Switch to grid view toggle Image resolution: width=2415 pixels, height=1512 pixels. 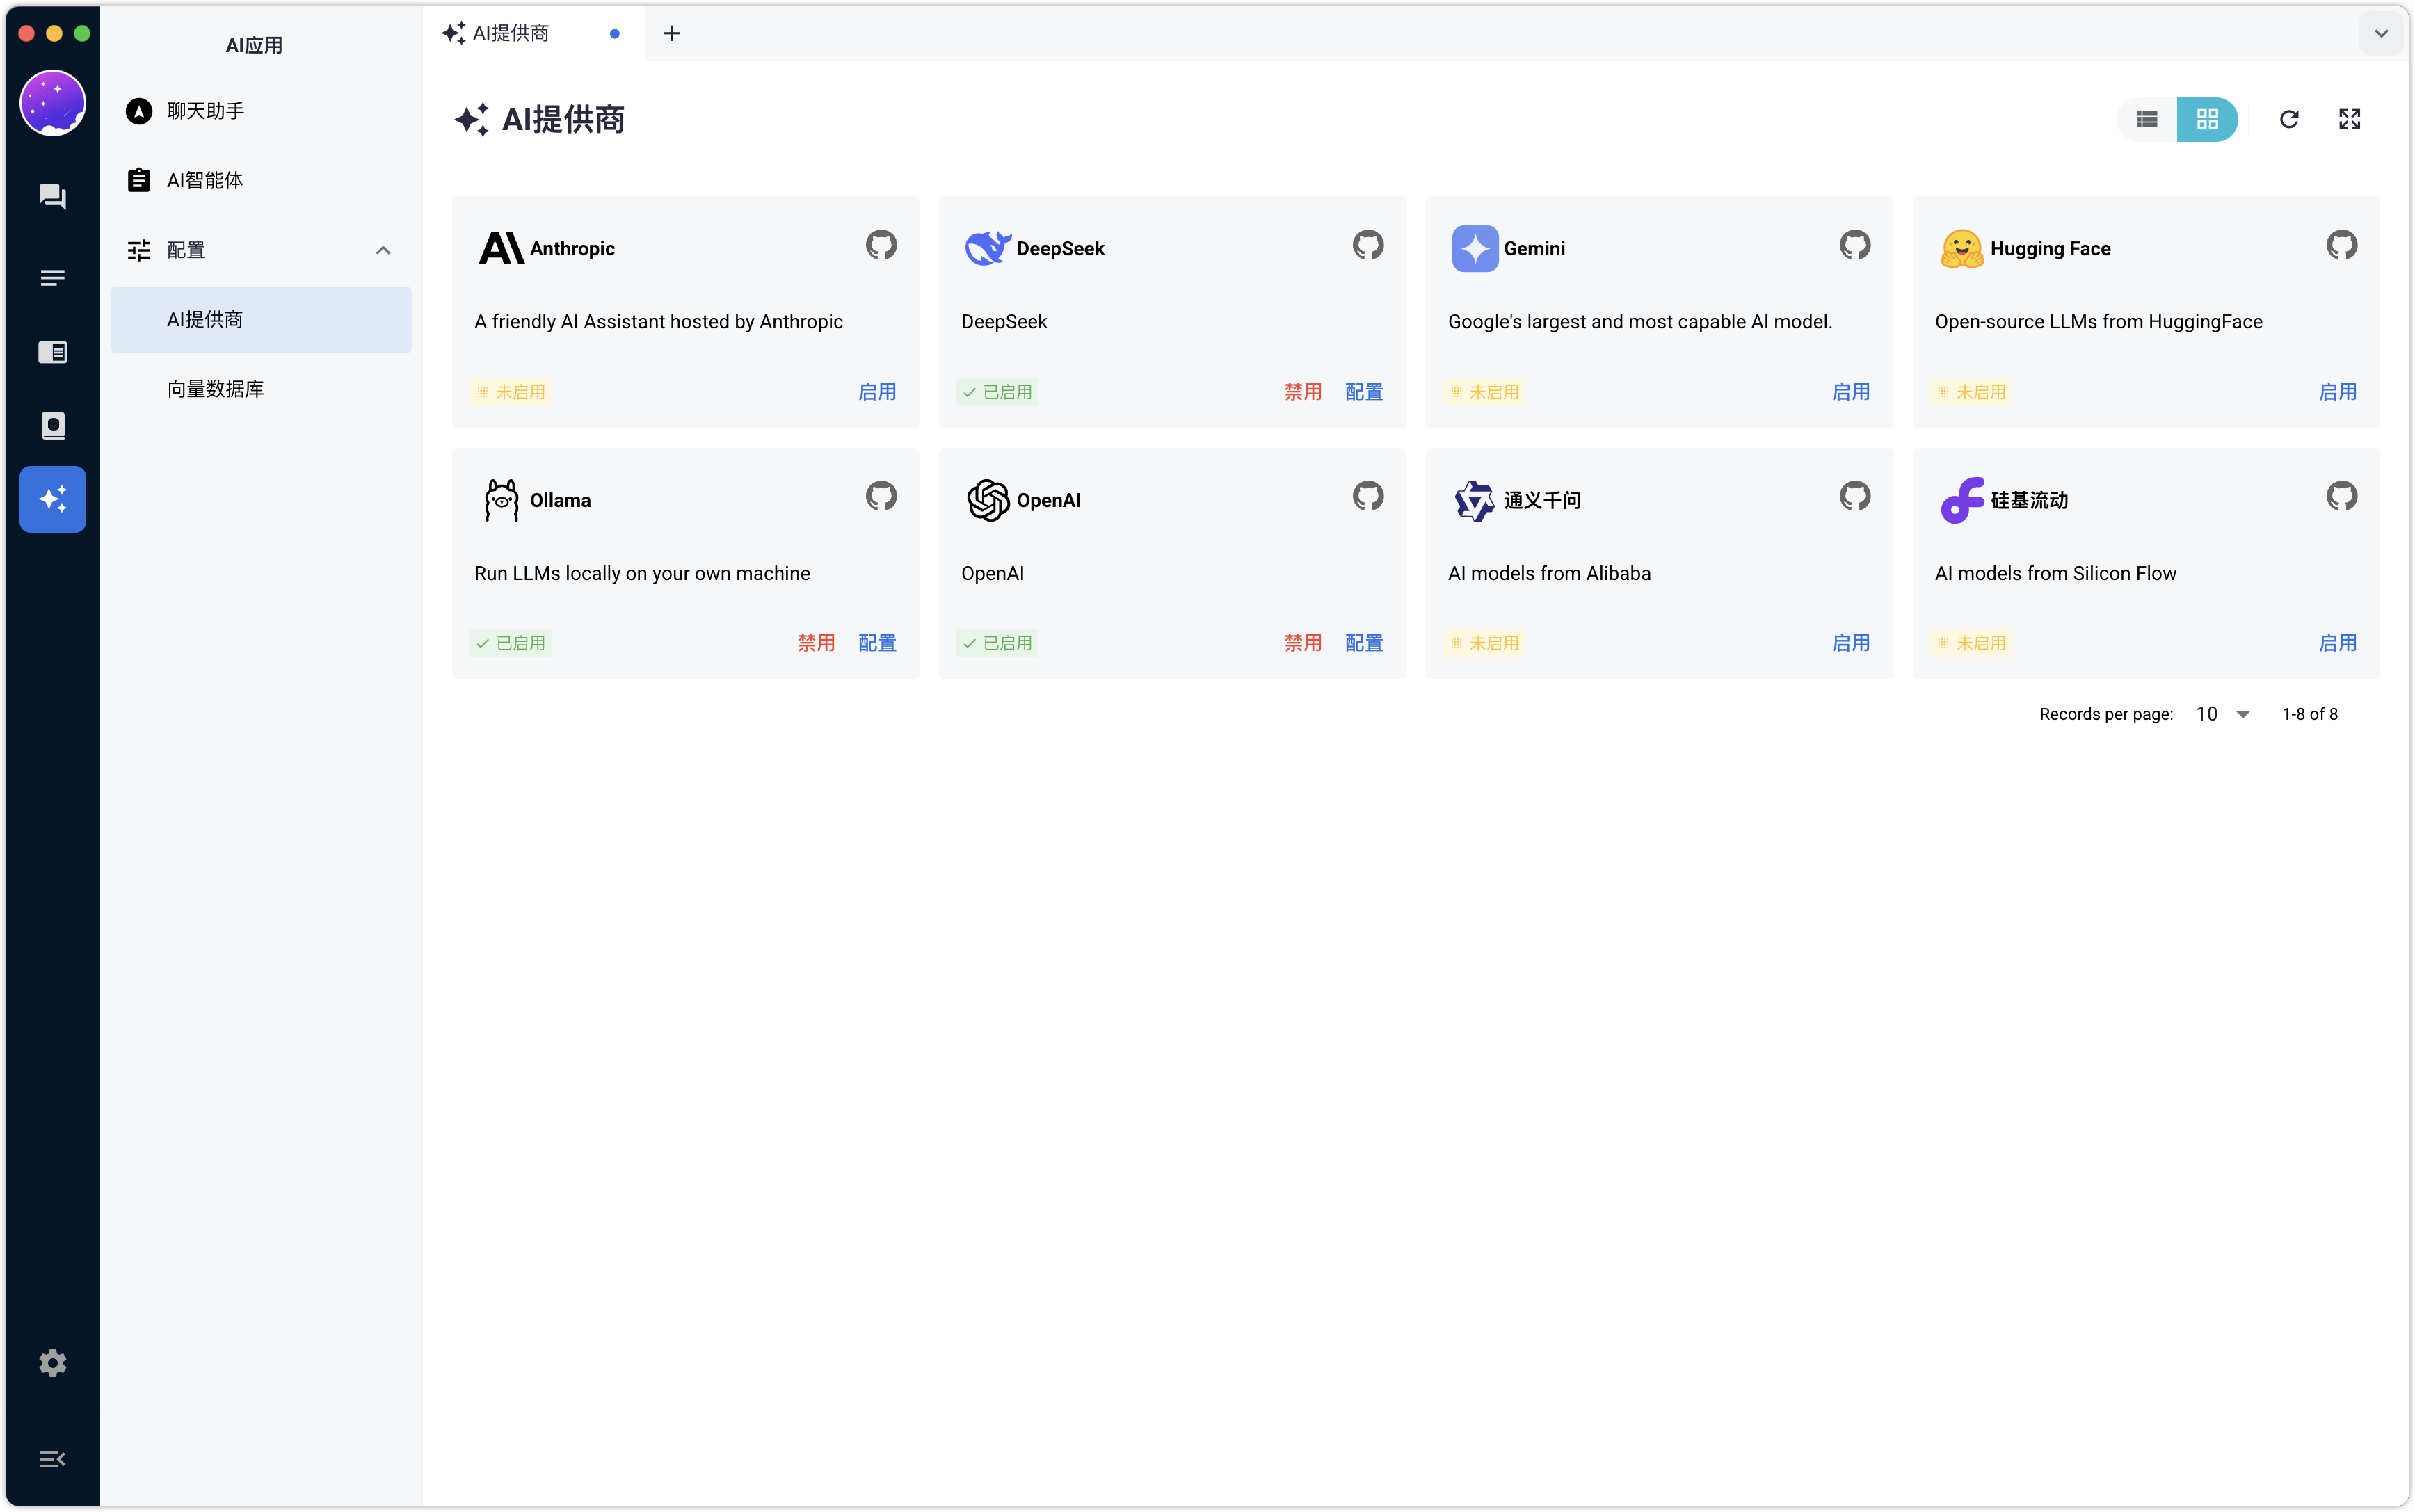2207,120
